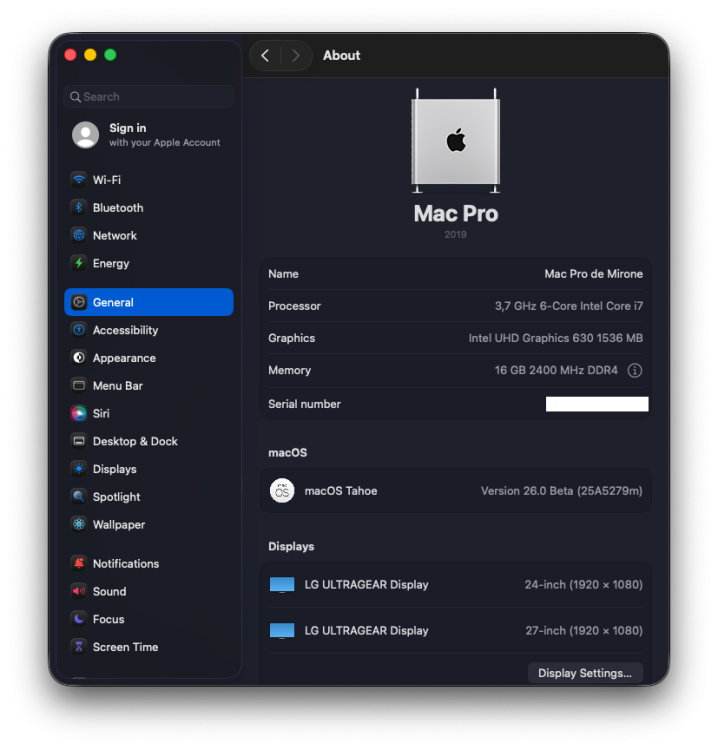Image resolution: width=718 pixels, height=750 pixels.
Task: Open Notifications settings
Action: (149, 563)
